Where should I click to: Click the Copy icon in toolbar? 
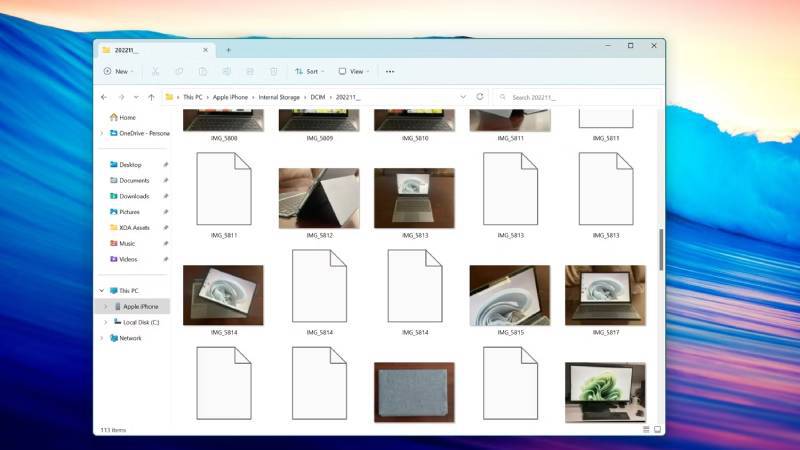[179, 72]
